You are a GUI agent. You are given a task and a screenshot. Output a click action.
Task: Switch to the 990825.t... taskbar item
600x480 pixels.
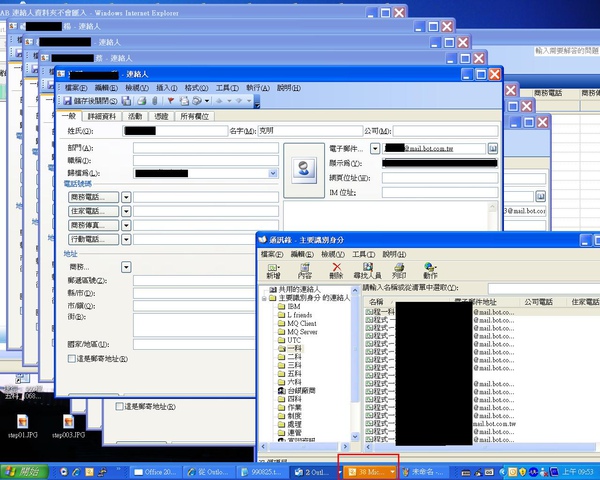pyautogui.click(x=261, y=472)
